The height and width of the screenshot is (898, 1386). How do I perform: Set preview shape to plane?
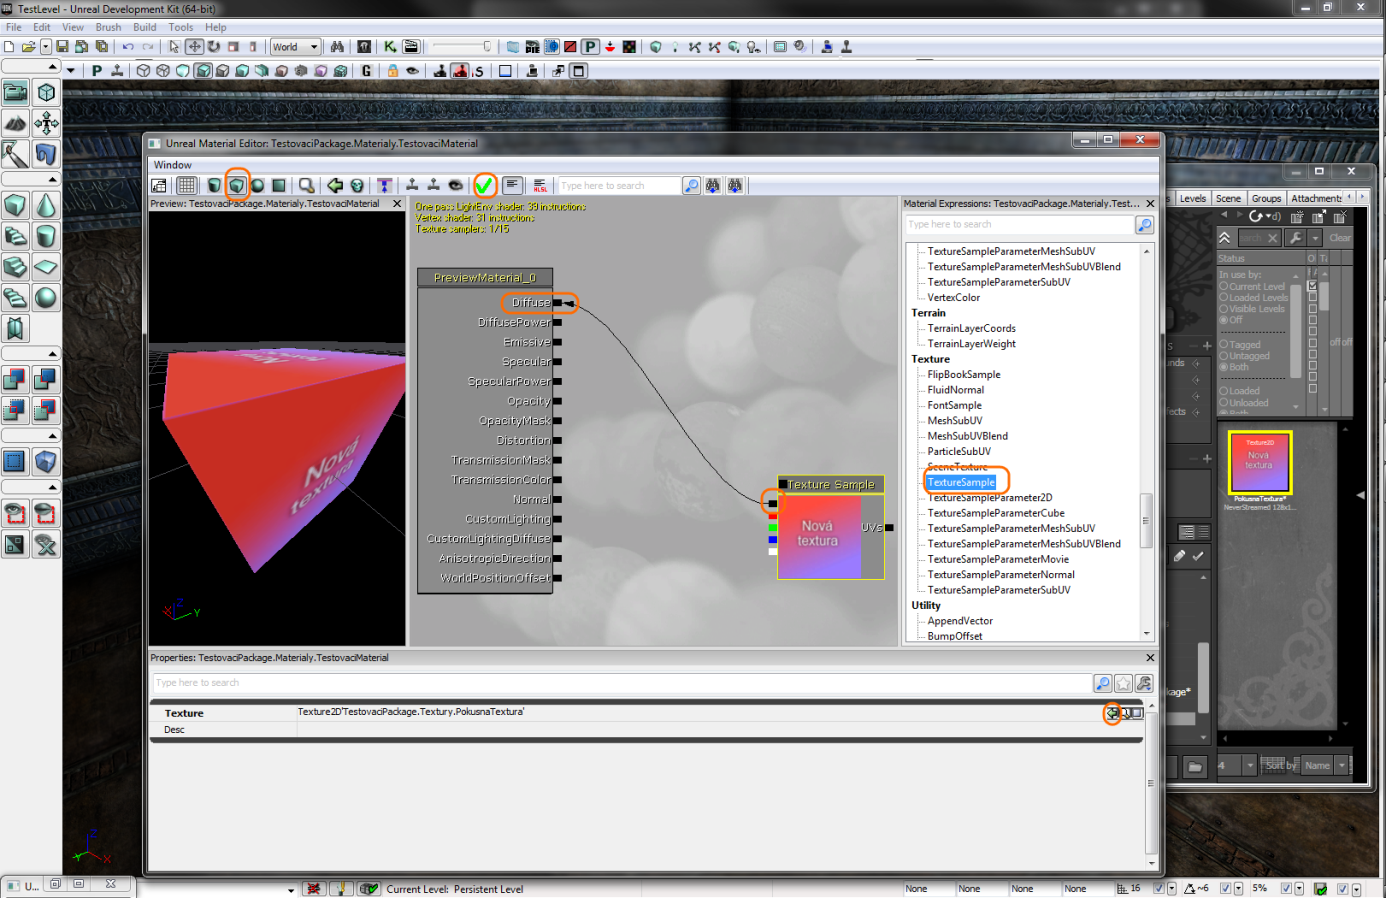(x=279, y=185)
